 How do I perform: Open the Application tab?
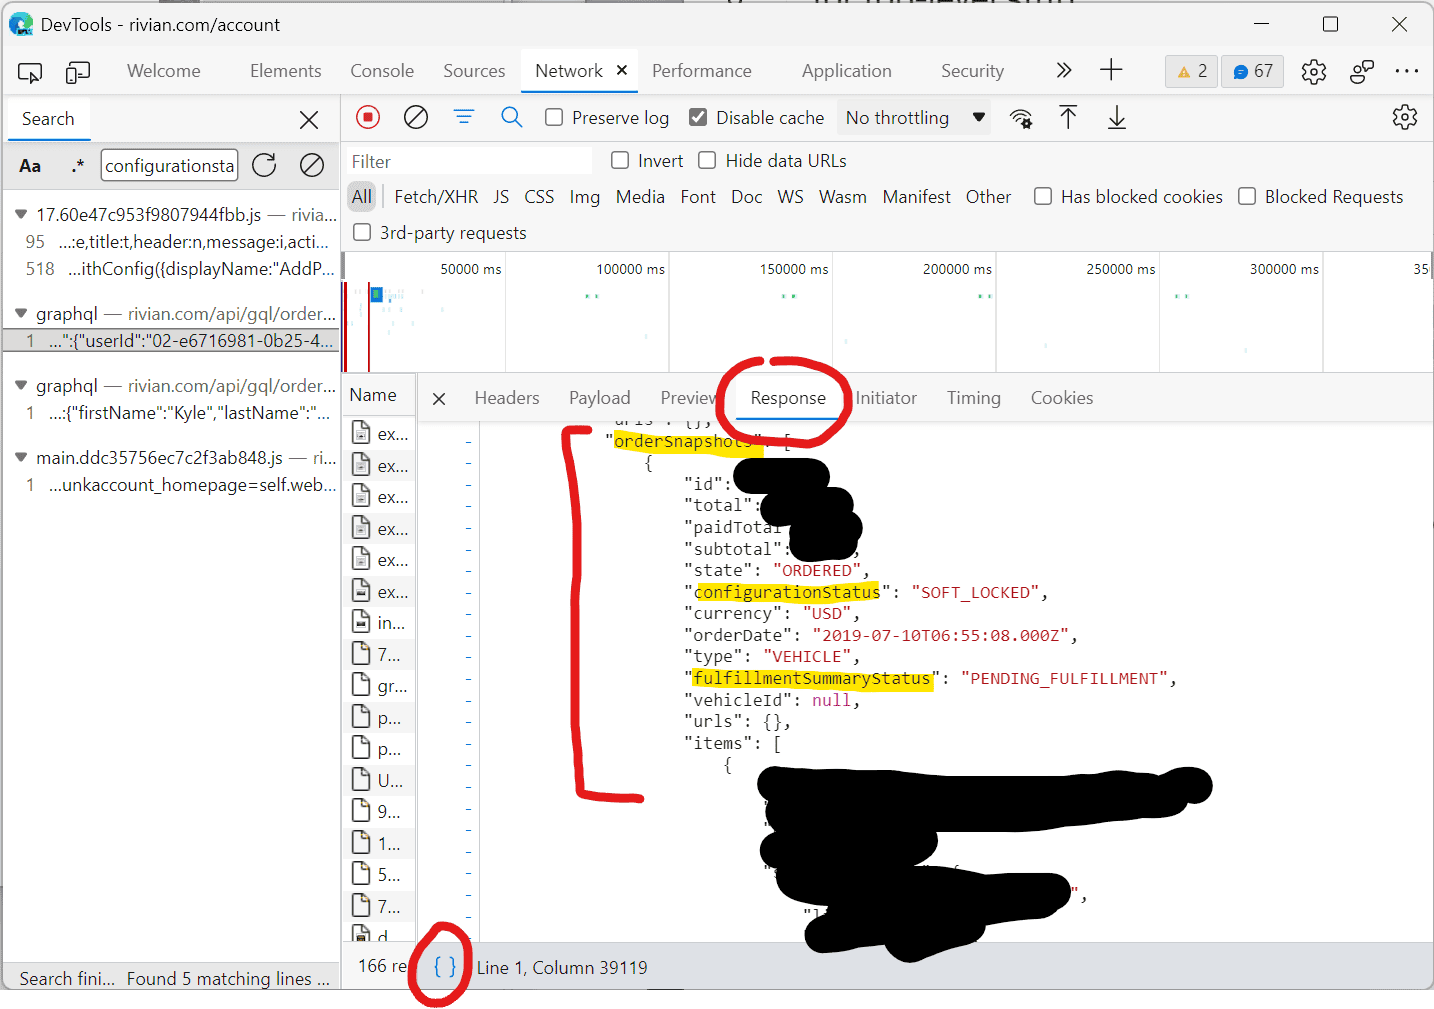[x=847, y=71]
